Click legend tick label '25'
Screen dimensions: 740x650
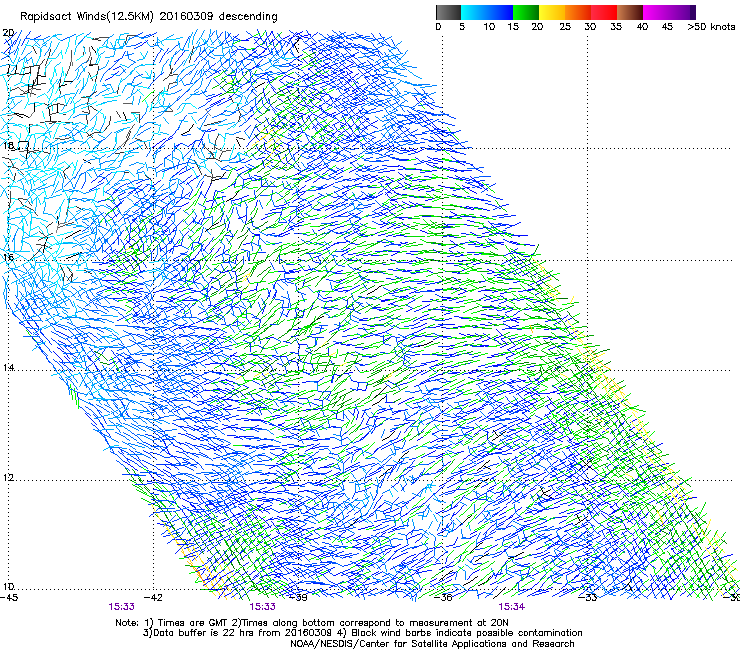pos(565,27)
